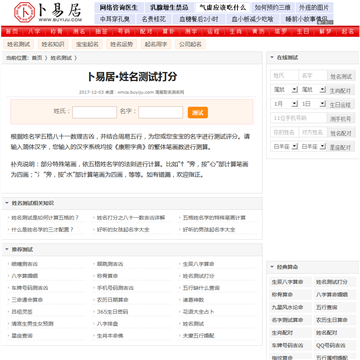
Task: Click the sidebar 星座配对 button
Action: (x=341, y=147)
